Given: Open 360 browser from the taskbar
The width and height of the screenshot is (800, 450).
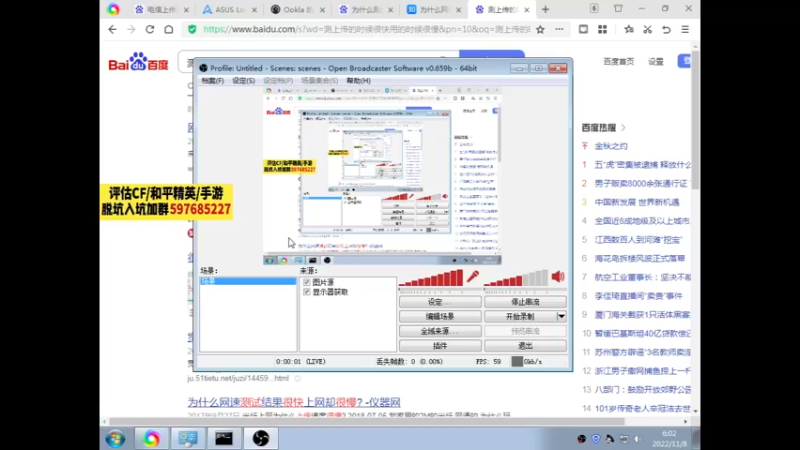Looking at the screenshot, I should click(152, 439).
